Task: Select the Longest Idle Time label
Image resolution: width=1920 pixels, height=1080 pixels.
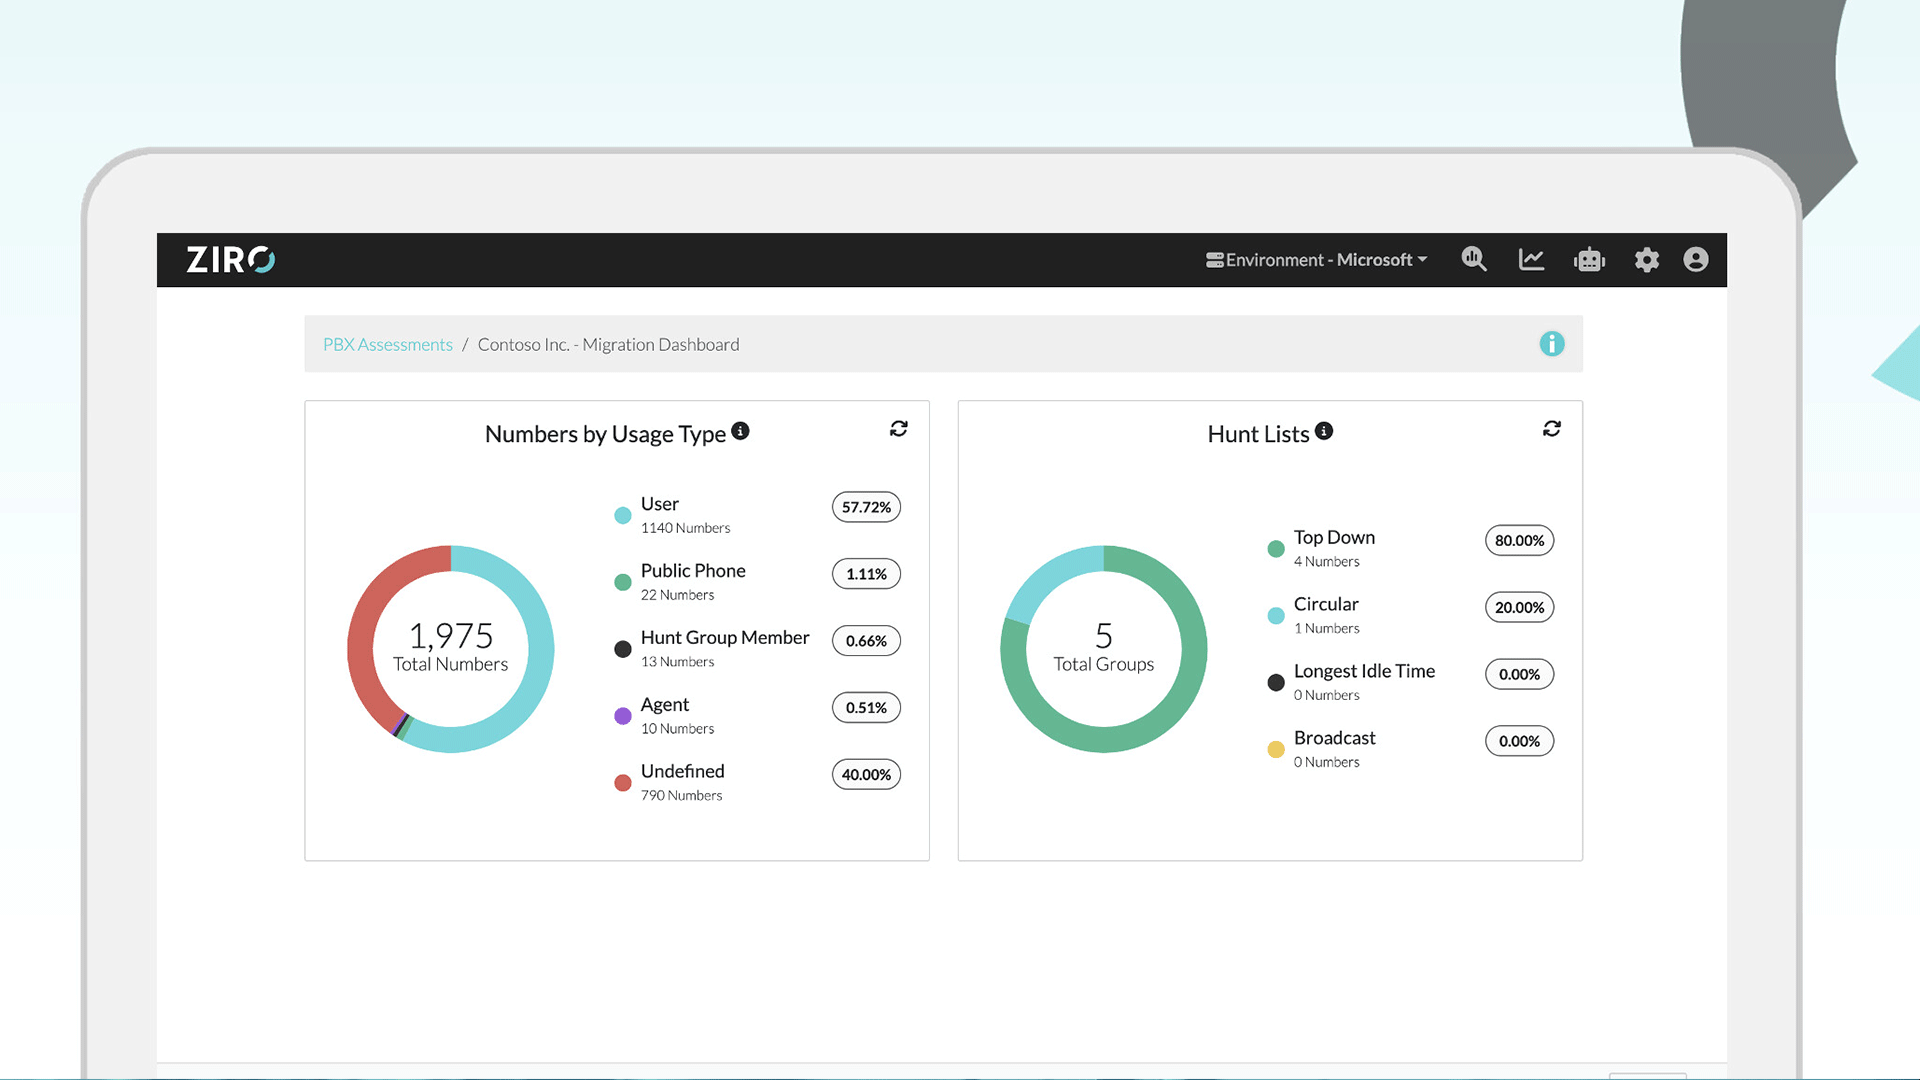Action: tap(1364, 672)
